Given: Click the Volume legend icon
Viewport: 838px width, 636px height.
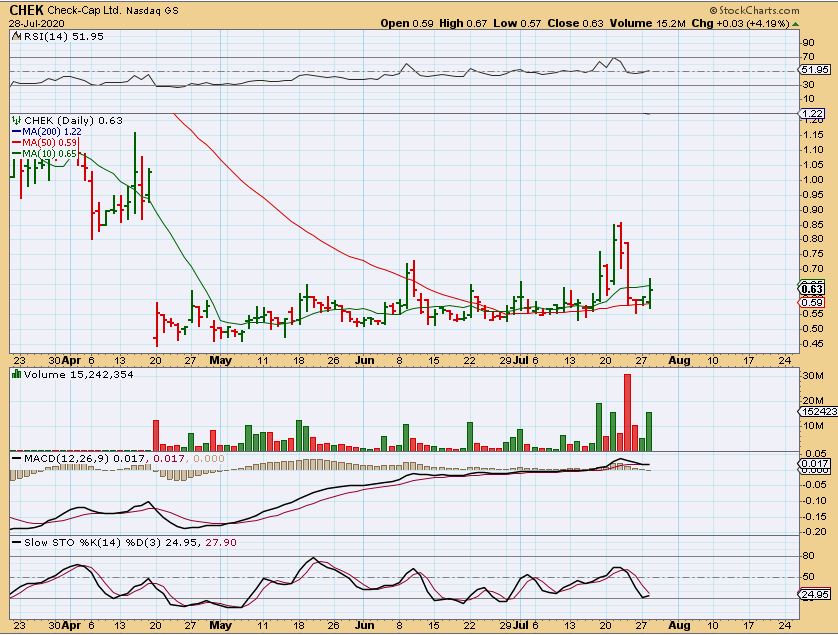Looking at the screenshot, I should (x=16, y=373).
